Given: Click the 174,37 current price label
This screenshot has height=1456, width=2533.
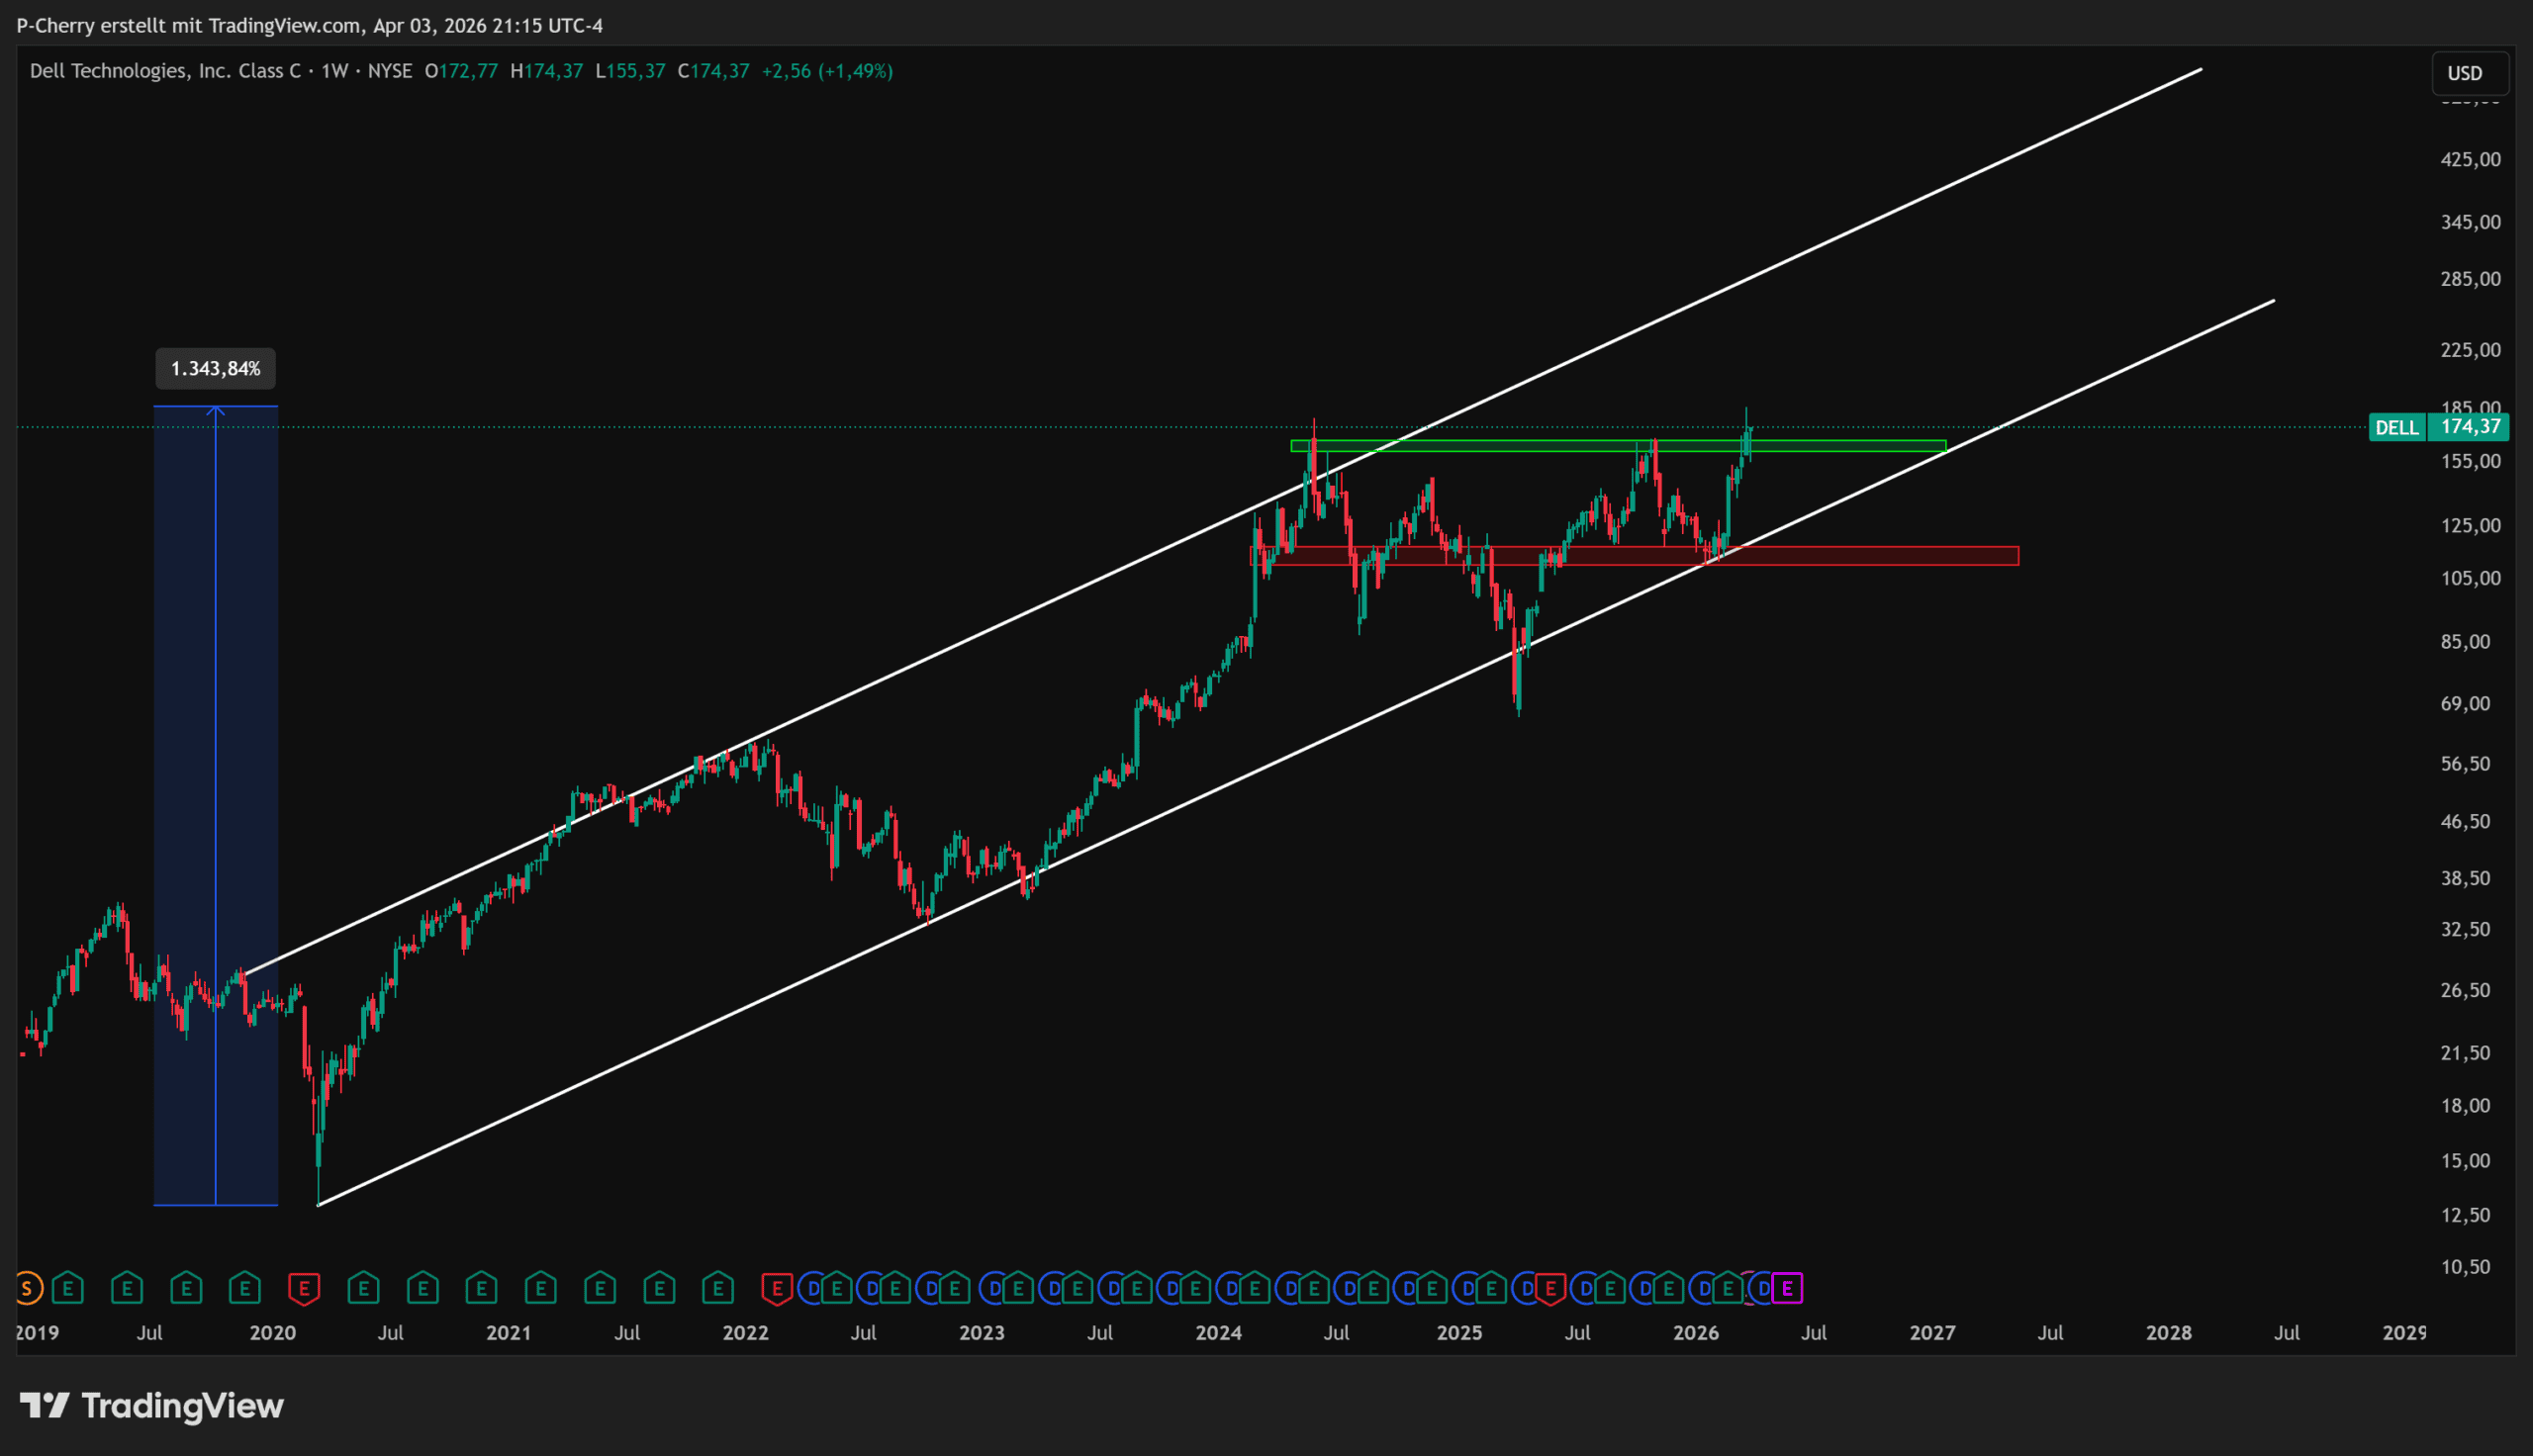Looking at the screenshot, I should 2470,427.
